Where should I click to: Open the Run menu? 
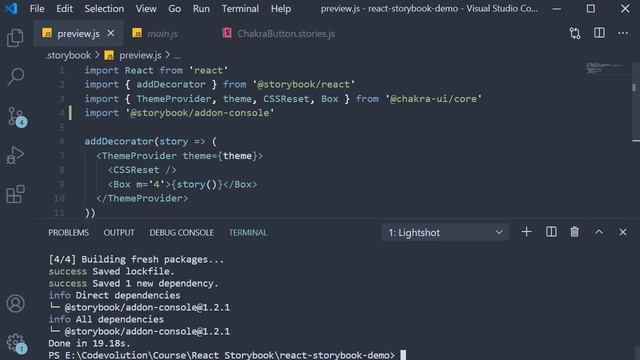coord(201,9)
